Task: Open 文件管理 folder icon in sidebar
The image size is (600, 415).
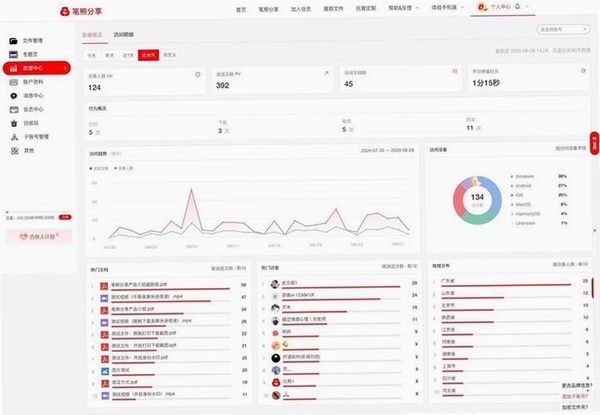Action: [14, 41]
